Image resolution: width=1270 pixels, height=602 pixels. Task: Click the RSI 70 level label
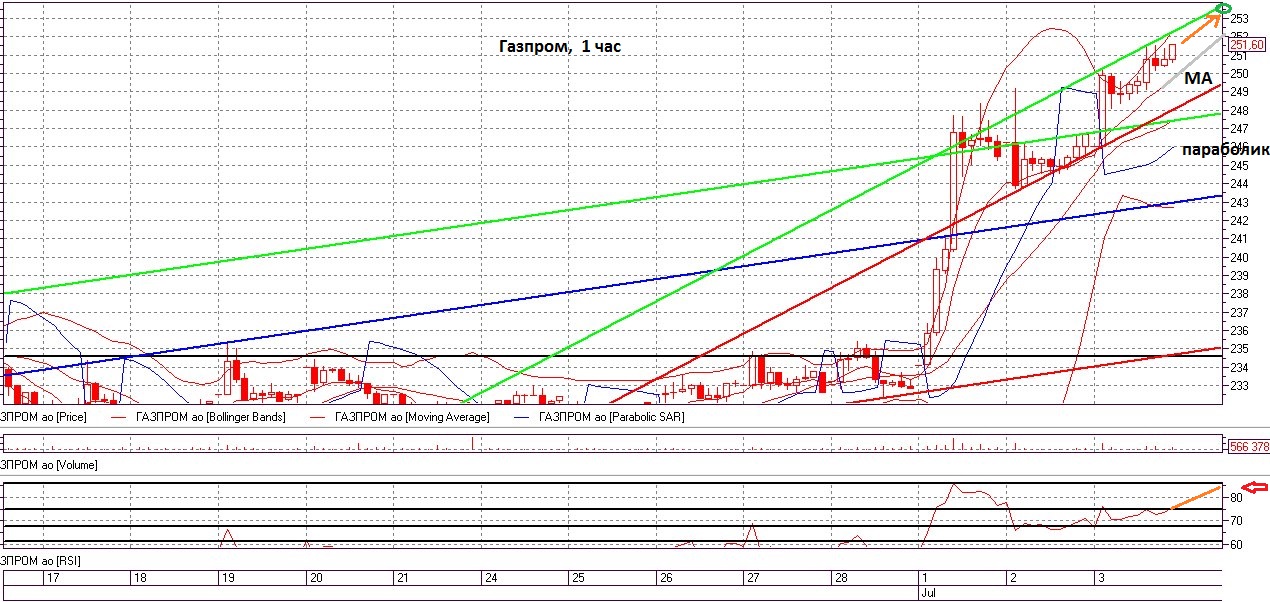click(x=1236, y=521)
